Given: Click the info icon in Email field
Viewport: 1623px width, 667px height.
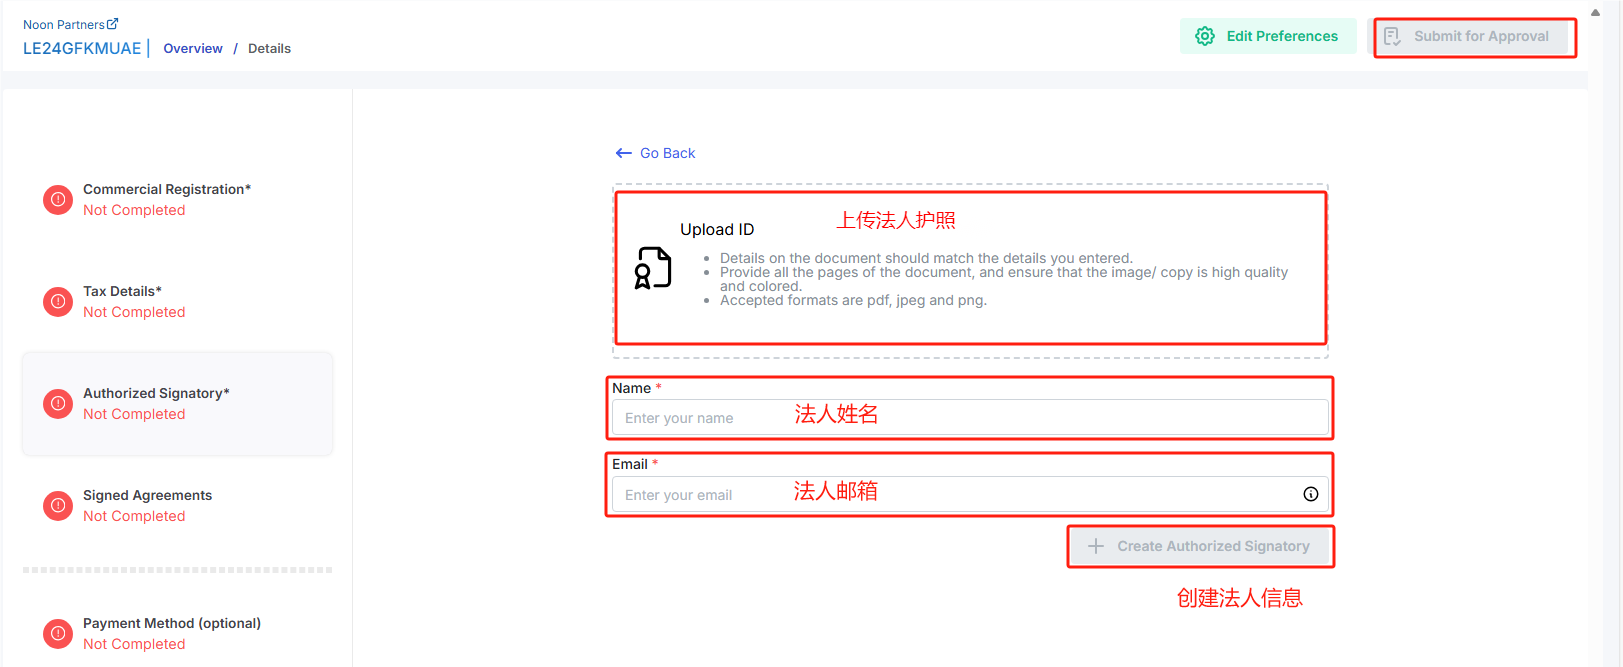Looking at the screenshot, I should 1310,494.
